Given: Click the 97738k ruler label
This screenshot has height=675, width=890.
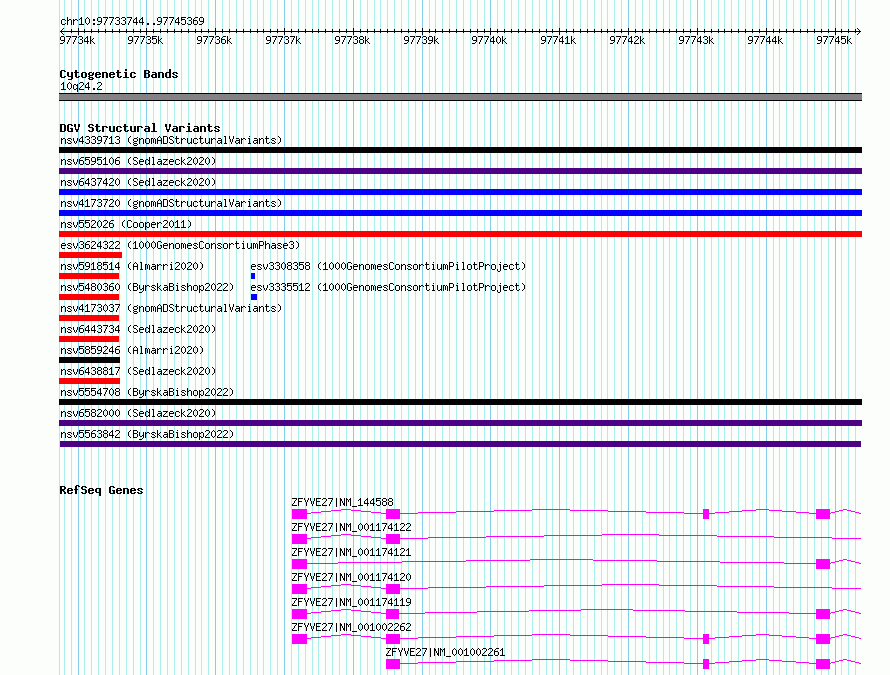Looking at the screenshot, I should point(352,40).
